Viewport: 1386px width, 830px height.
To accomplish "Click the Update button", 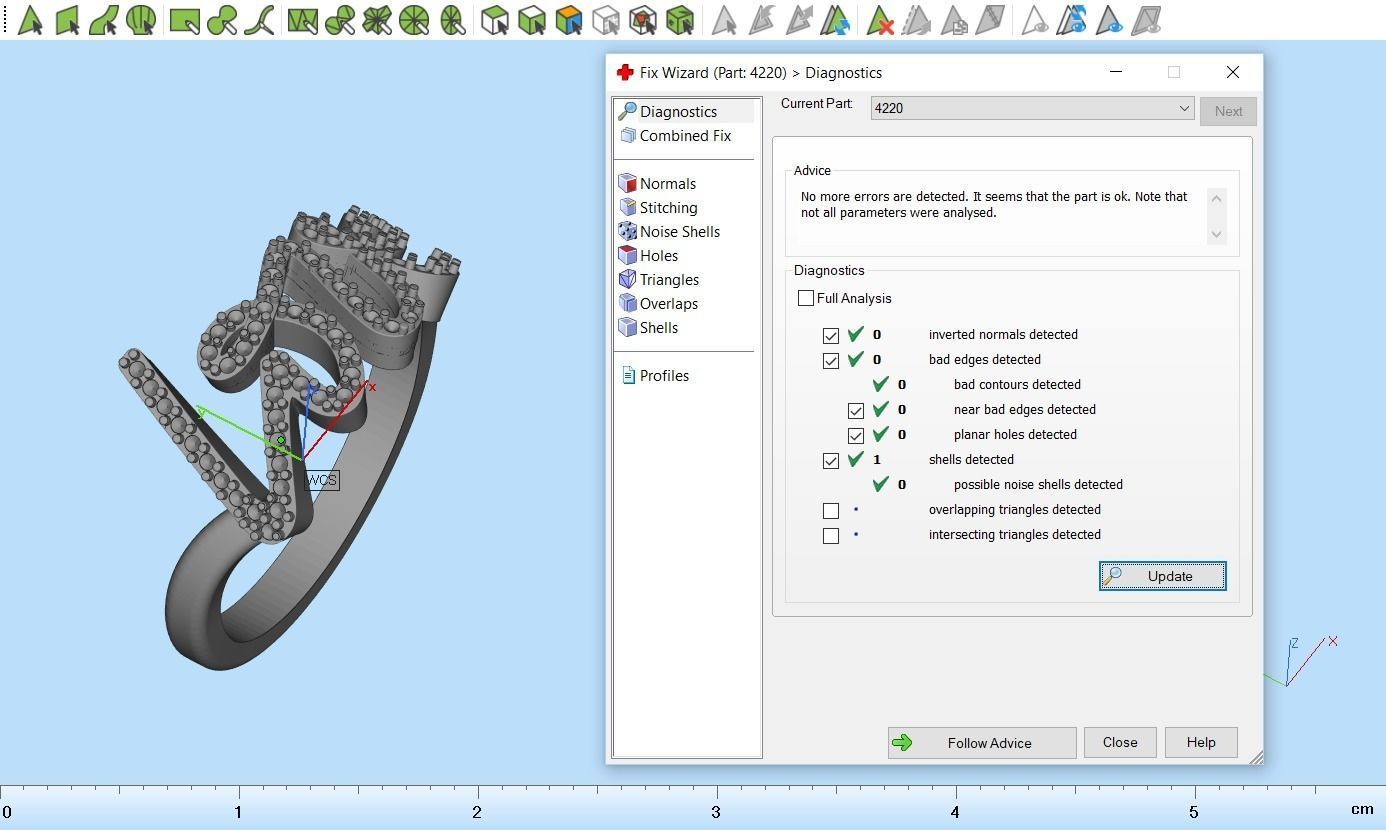I will tap(1162, 576).
